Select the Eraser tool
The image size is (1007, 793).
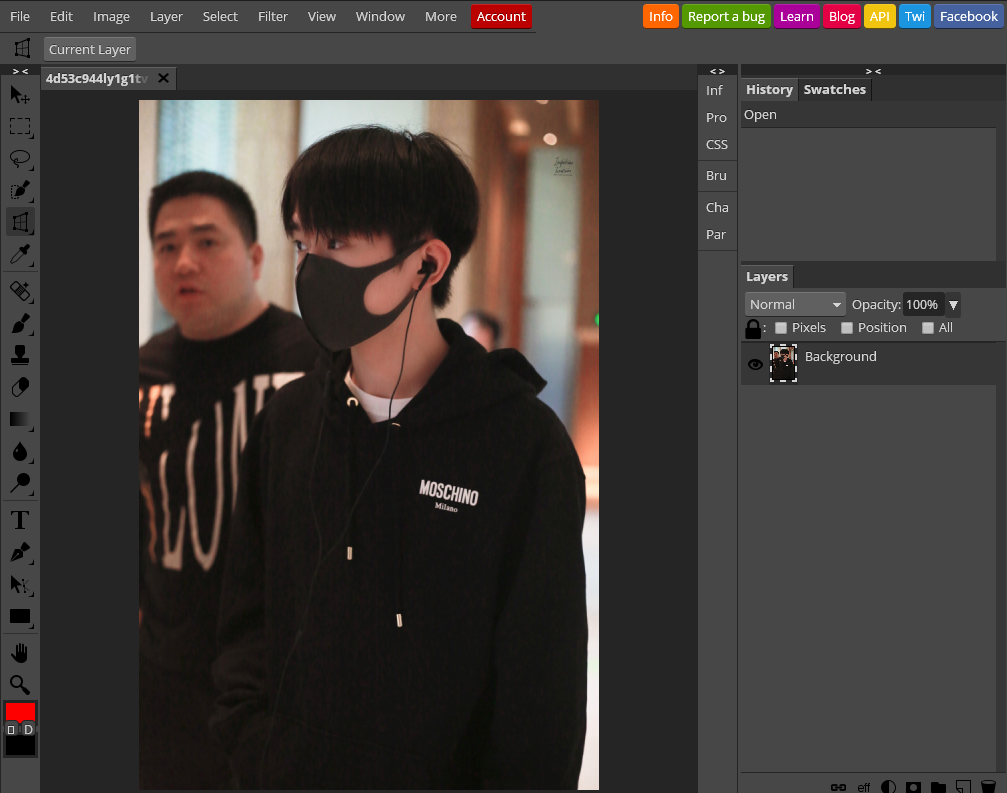20,387
